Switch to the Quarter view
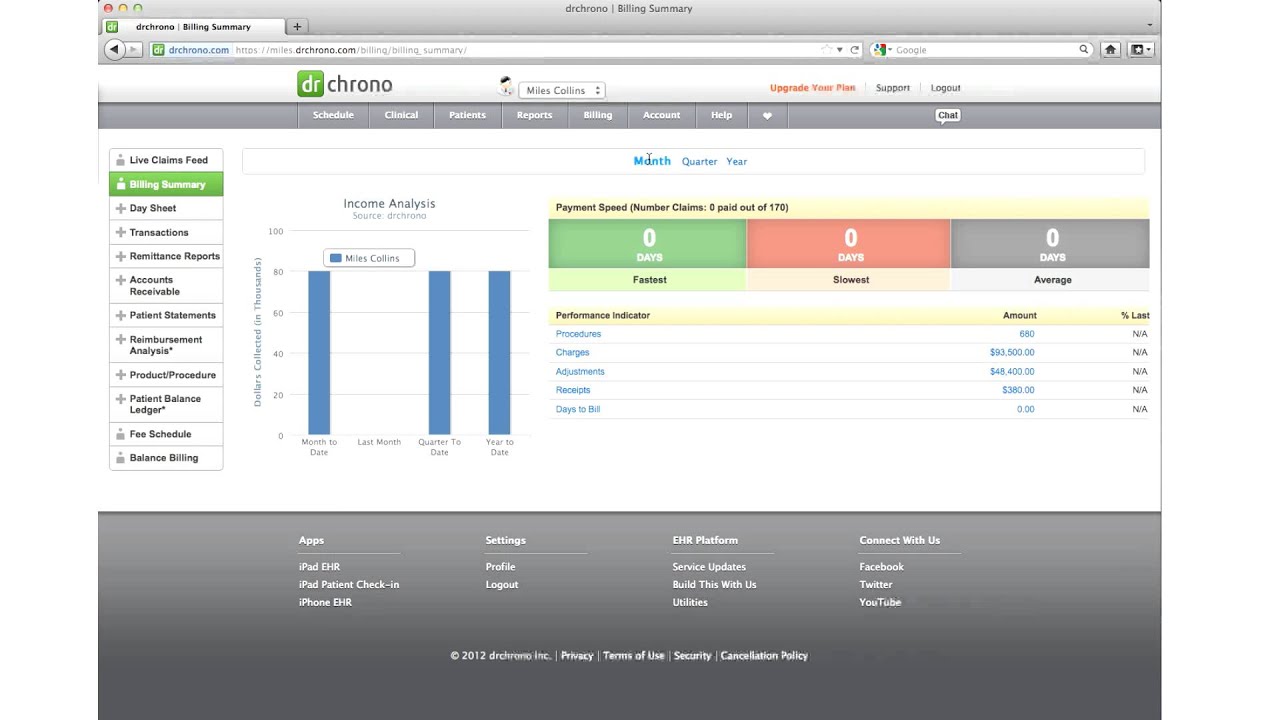 [699, 161]
